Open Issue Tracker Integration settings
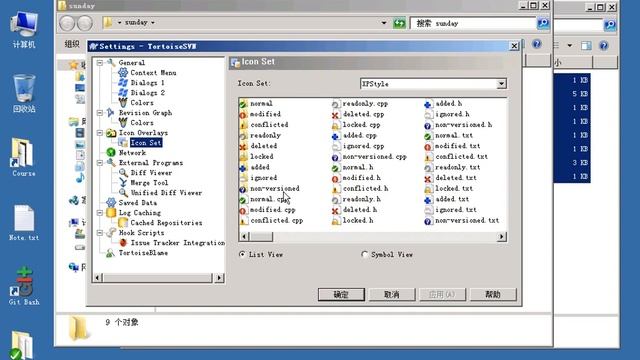Screen dimensions: 640x360 [x=177, y=242]
